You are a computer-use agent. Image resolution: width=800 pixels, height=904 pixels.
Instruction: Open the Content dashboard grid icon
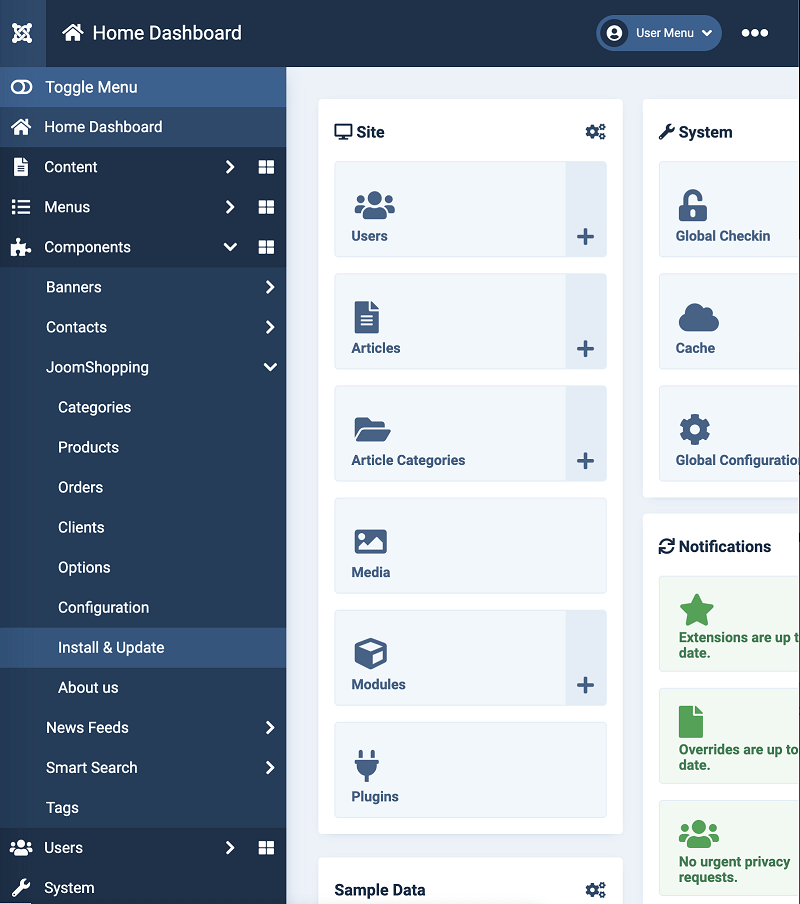click(x=266, y=167)
